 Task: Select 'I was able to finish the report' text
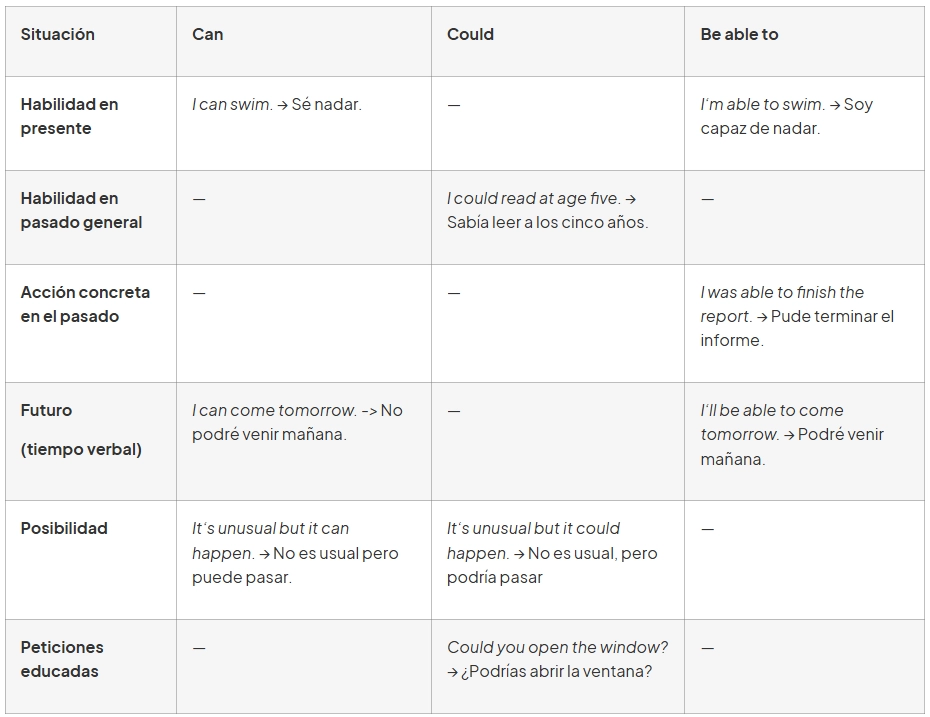(797, 316)
